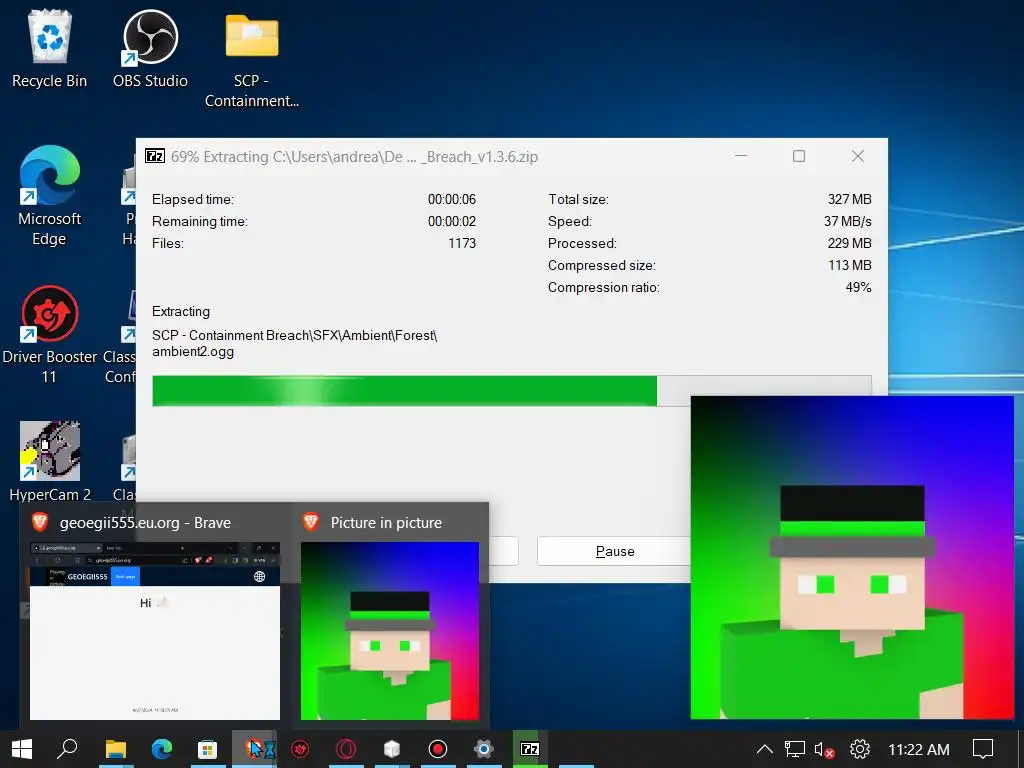1024x768 pixels.
Task: Open Microsoft Edge desktop shortcut
Action: click(50, 195)
